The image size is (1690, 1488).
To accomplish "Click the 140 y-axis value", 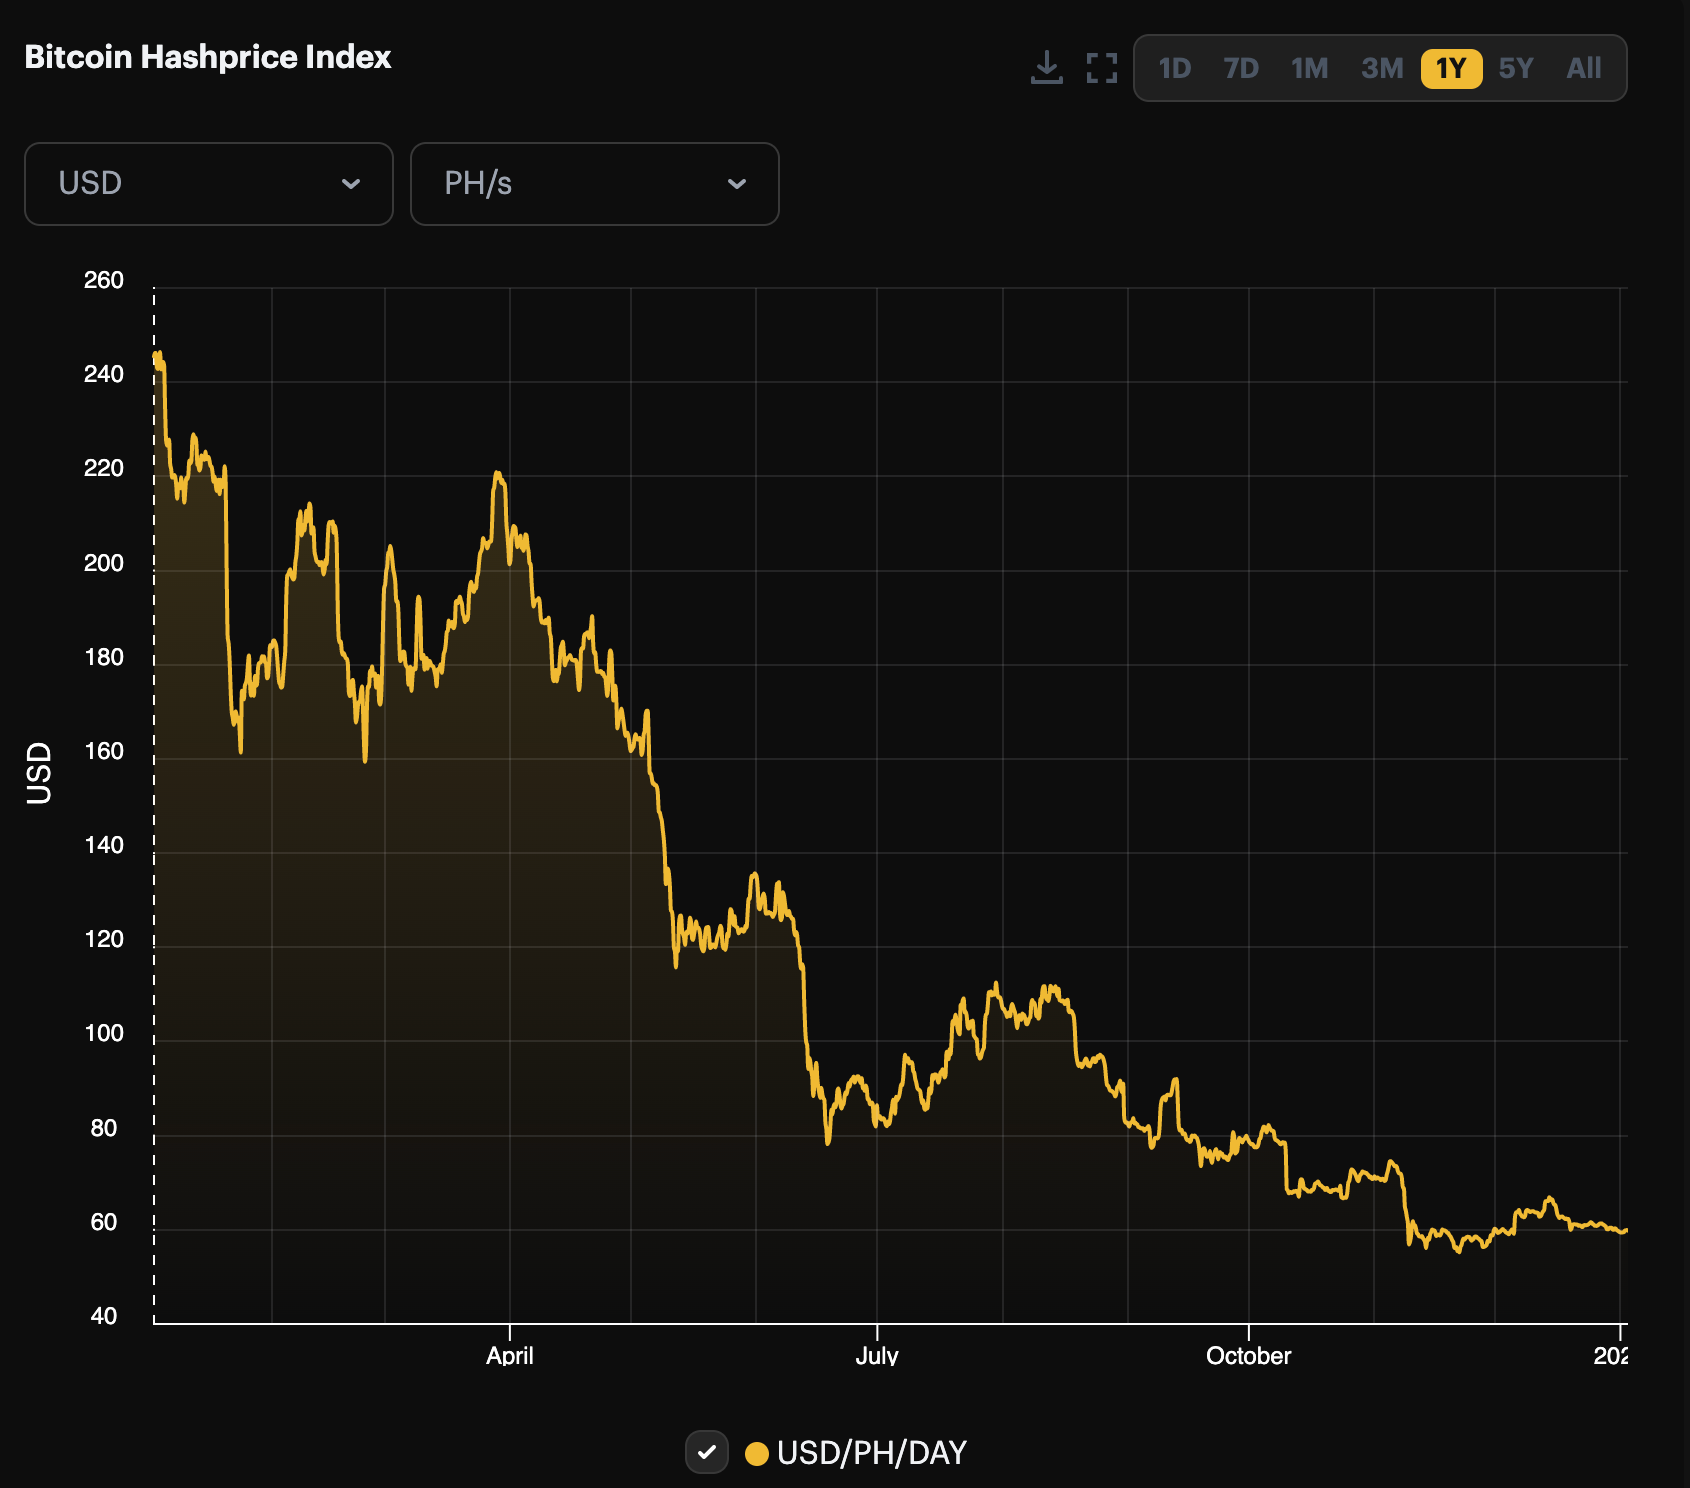I will 104,845.
